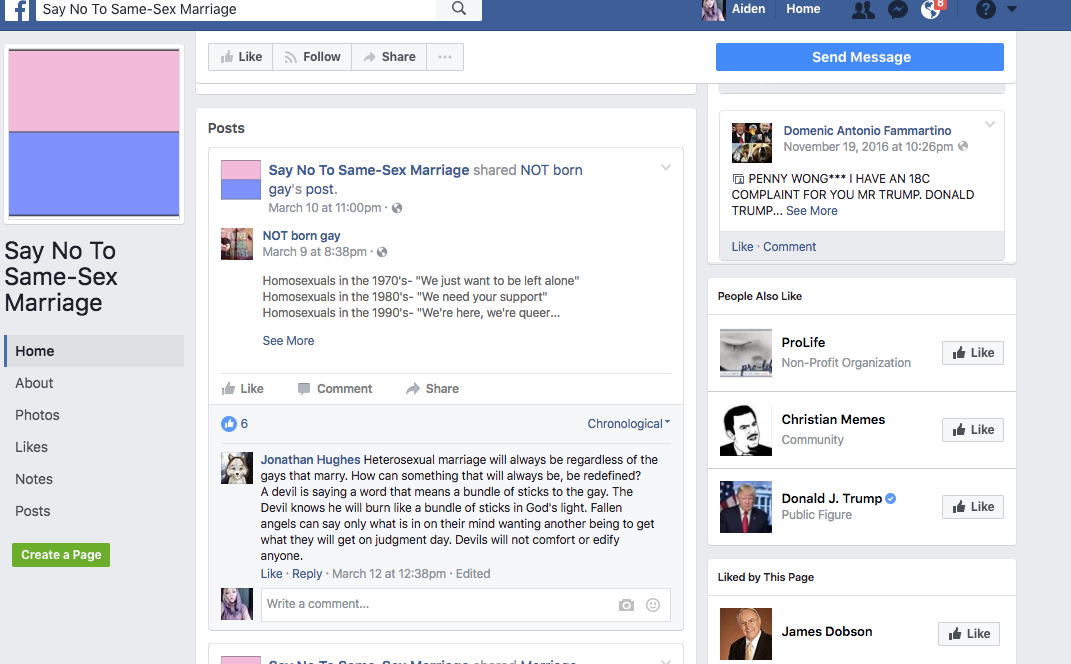The height and width of the screenshot is (664, 1071).
Task: Open the notifications globe icon
Action: coord(930,10)
